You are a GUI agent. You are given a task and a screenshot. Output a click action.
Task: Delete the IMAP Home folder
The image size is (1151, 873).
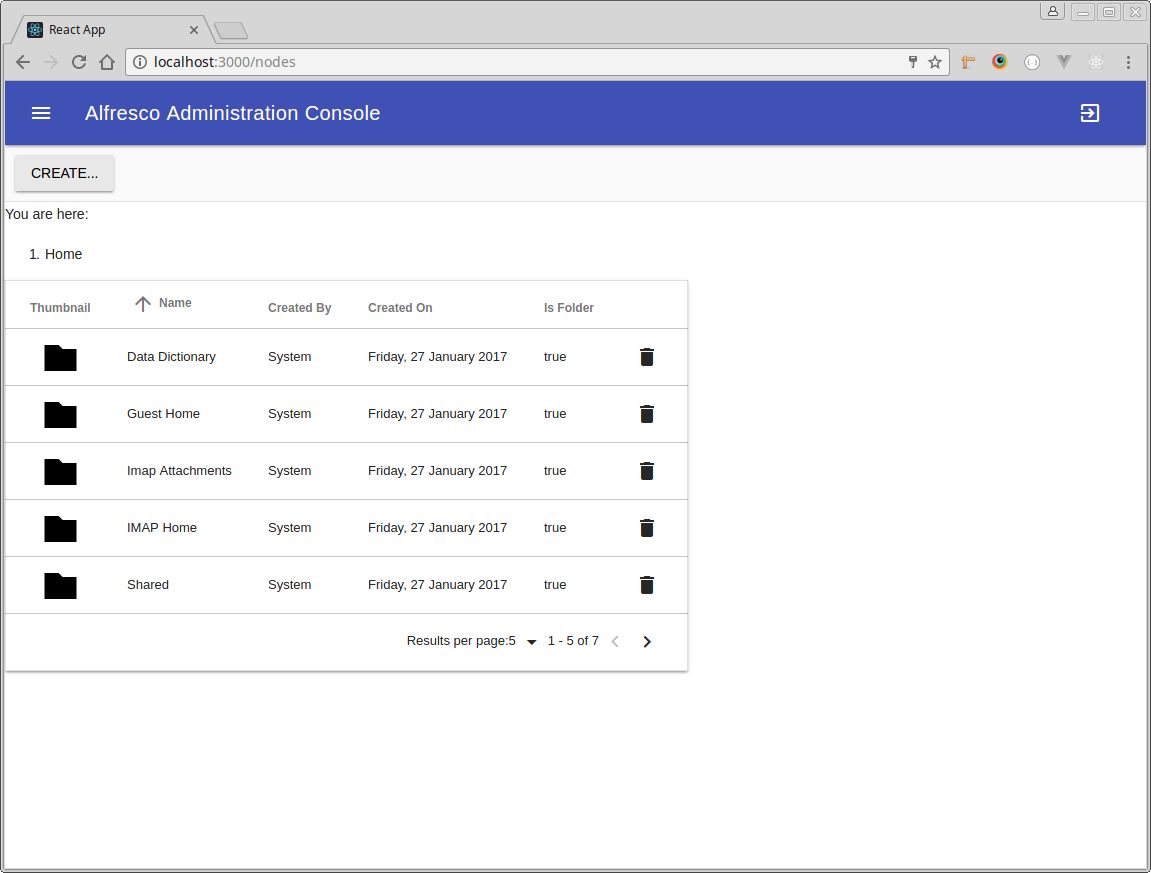(x=647, y=528)
